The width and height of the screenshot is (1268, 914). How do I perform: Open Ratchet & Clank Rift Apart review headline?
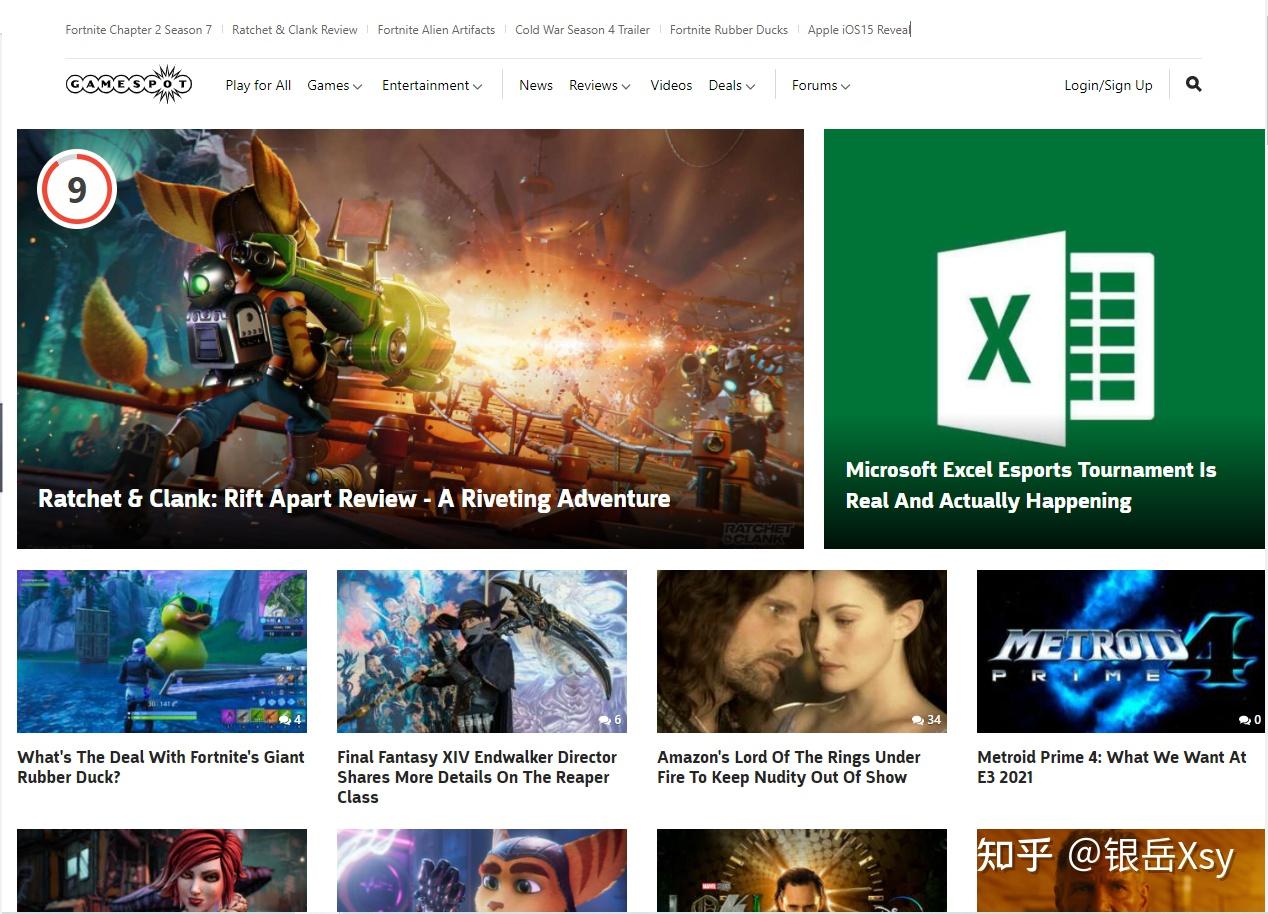coord(354,499)
